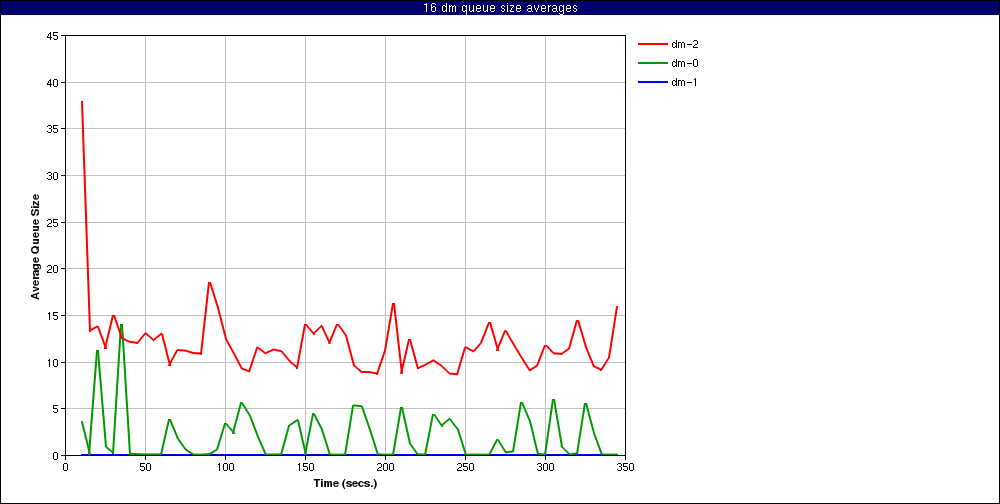Image resolution: width=1000 pixels, height=504 pixels.
Task: Click the blue dm-1 legend line swatch
Action: pos(652,82)
